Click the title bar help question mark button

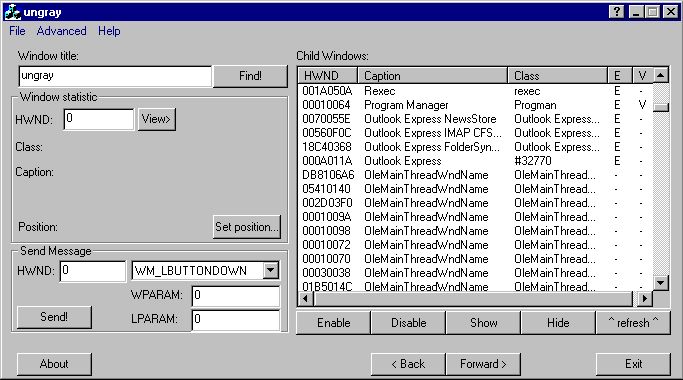(617, 12)
